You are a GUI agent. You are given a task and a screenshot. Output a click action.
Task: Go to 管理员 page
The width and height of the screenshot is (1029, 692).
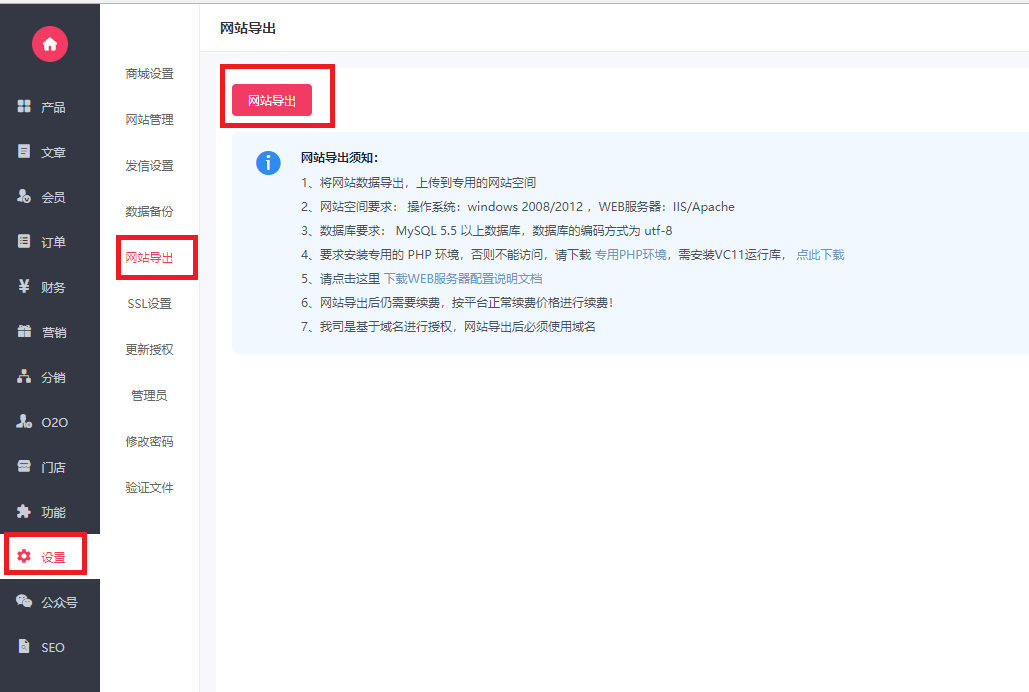[x=150, y=395]
